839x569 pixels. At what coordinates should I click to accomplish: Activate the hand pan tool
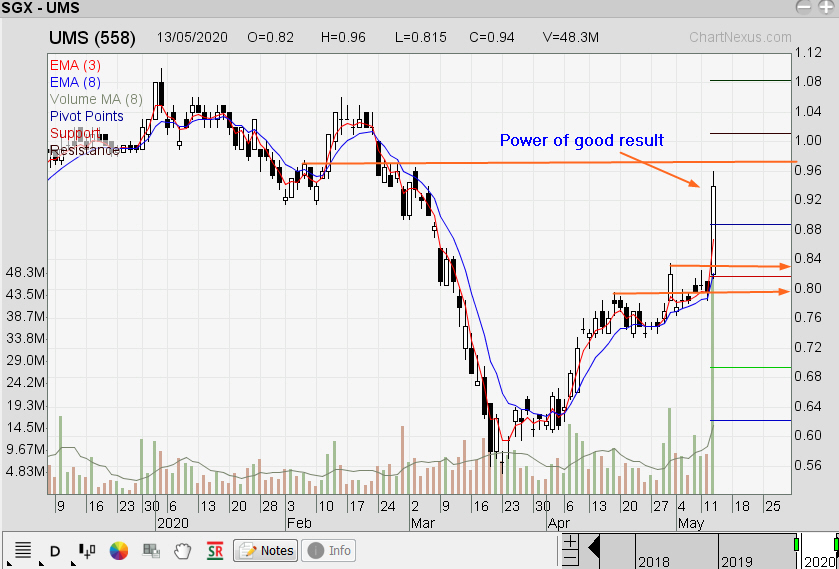click(183, 550)
